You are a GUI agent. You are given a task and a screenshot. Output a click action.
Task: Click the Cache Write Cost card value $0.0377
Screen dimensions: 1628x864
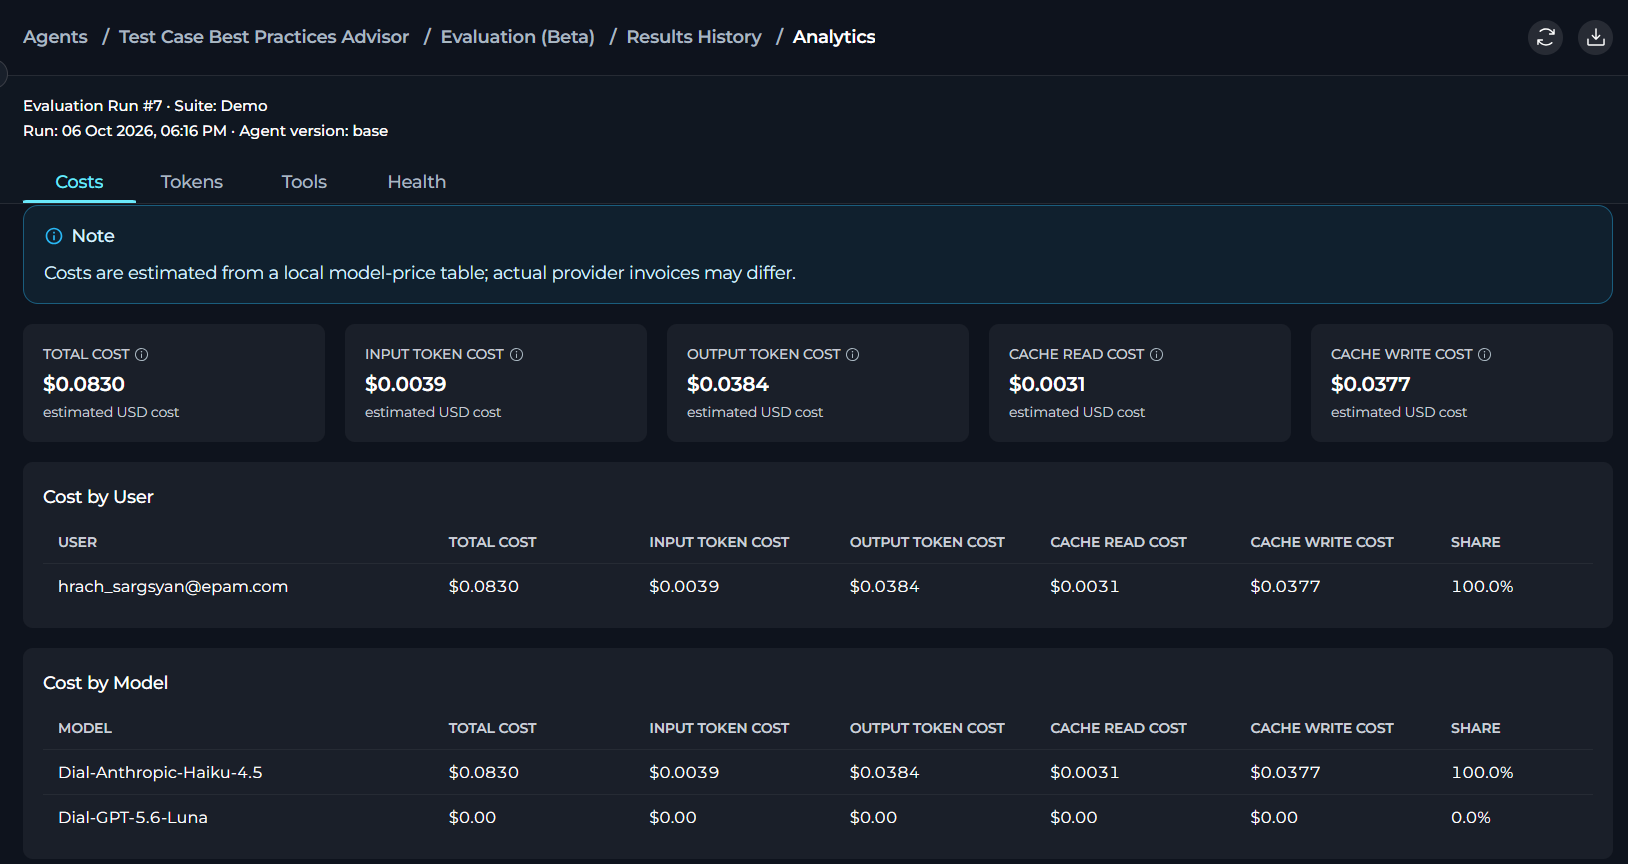coord(1371,384)
